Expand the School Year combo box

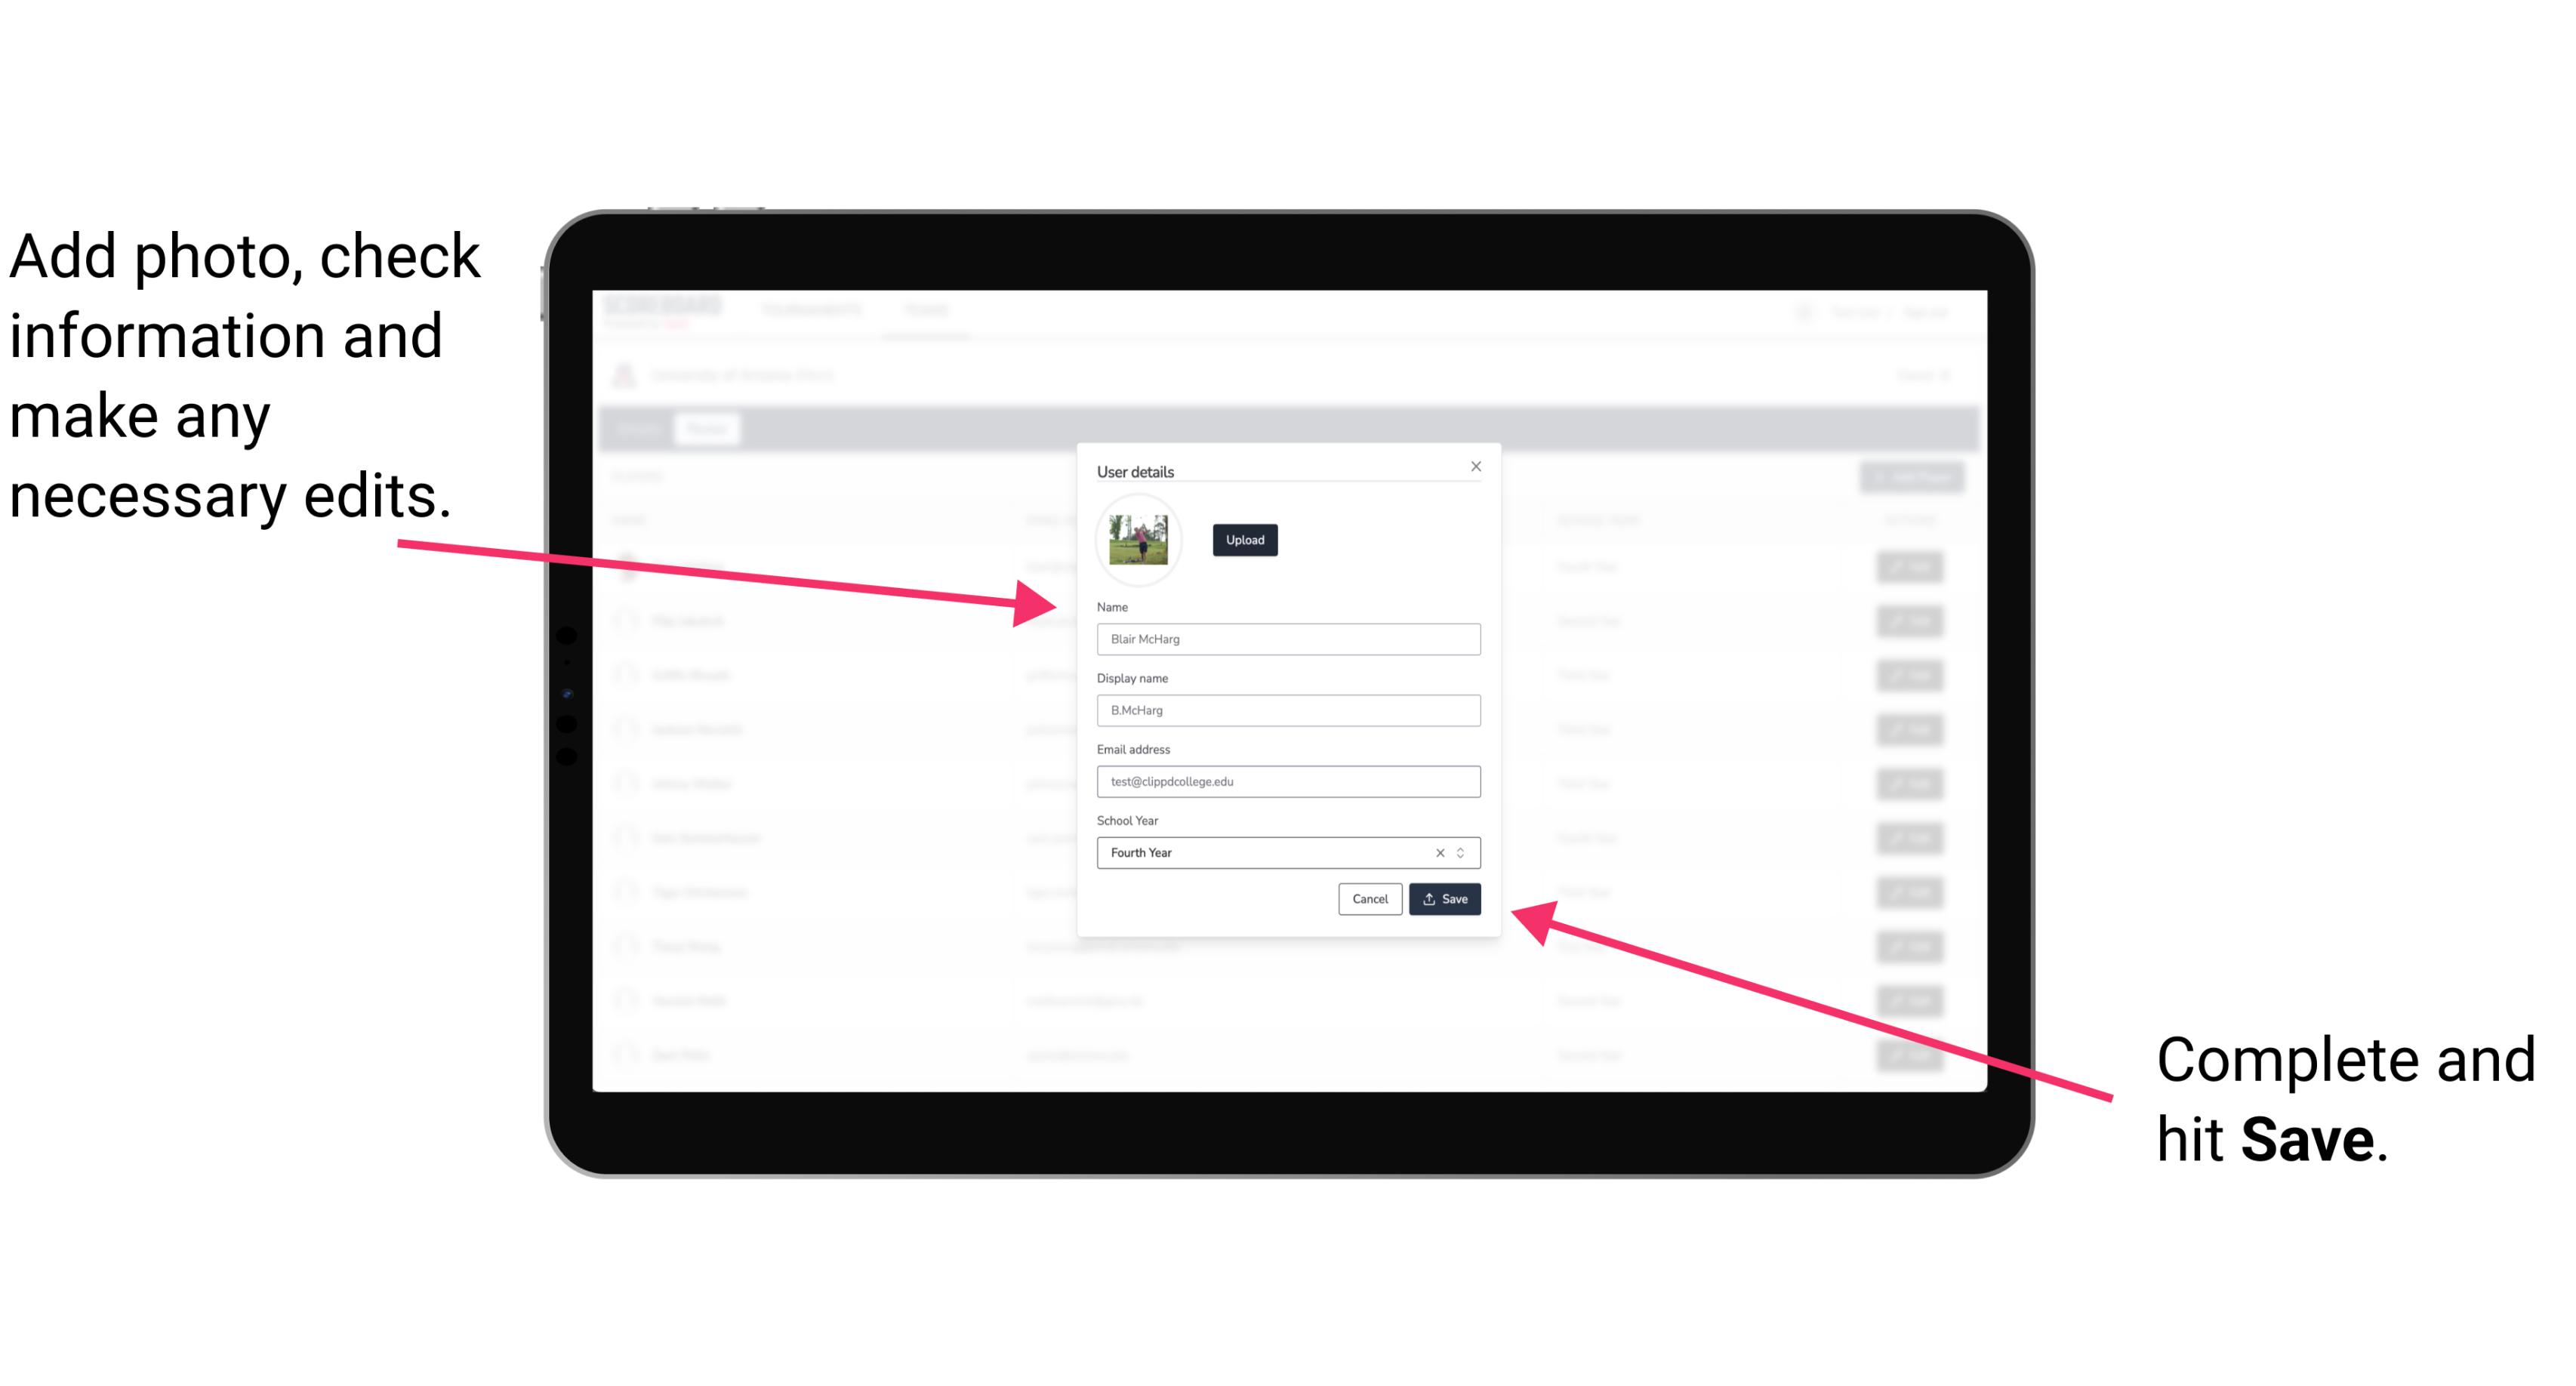tap(1463, 850)
